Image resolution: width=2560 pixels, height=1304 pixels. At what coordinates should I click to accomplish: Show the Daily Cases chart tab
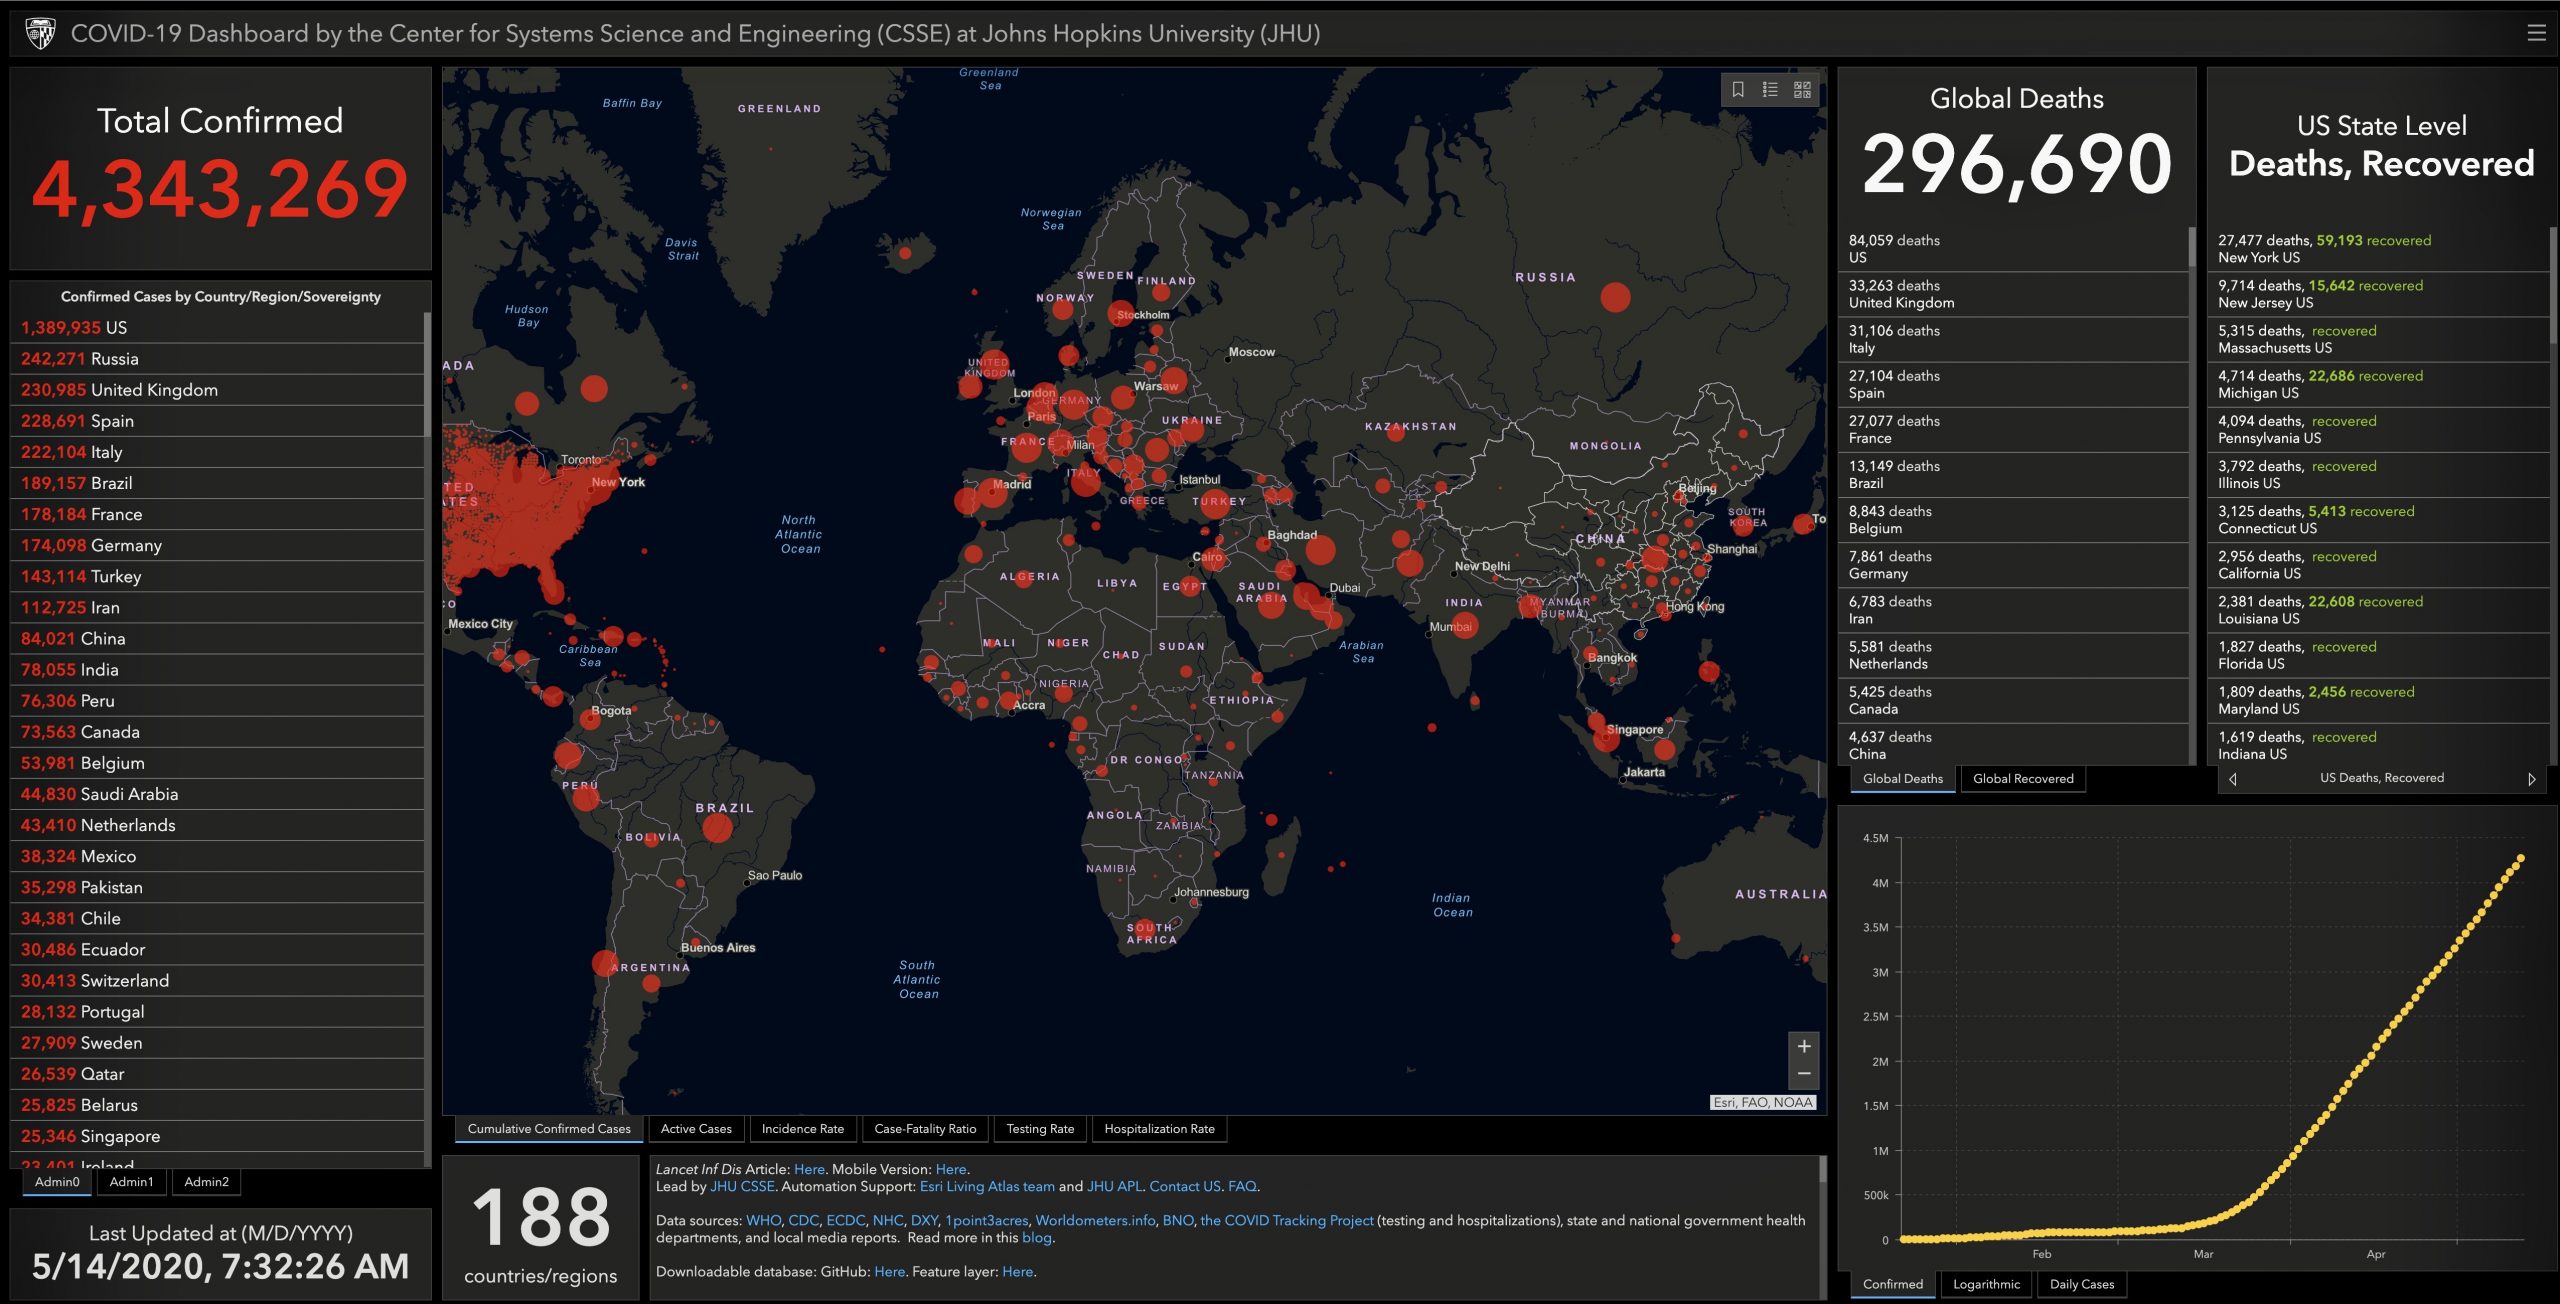click(2082, 1284)
